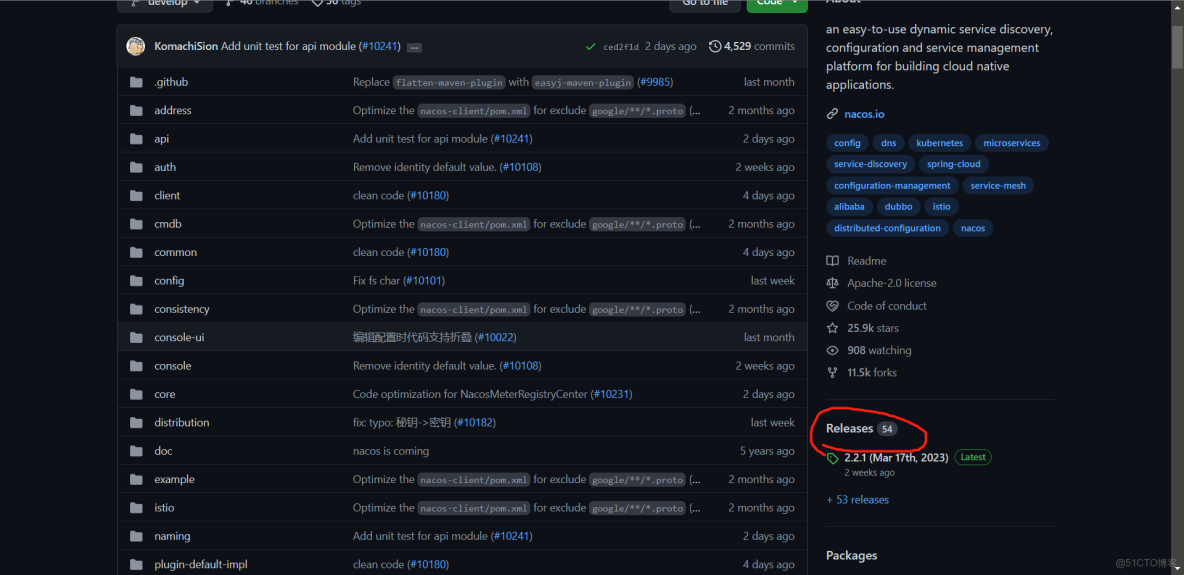Select the microservices topic tag
This screenshot has width=1184, height=575.
coord(1011,143)
